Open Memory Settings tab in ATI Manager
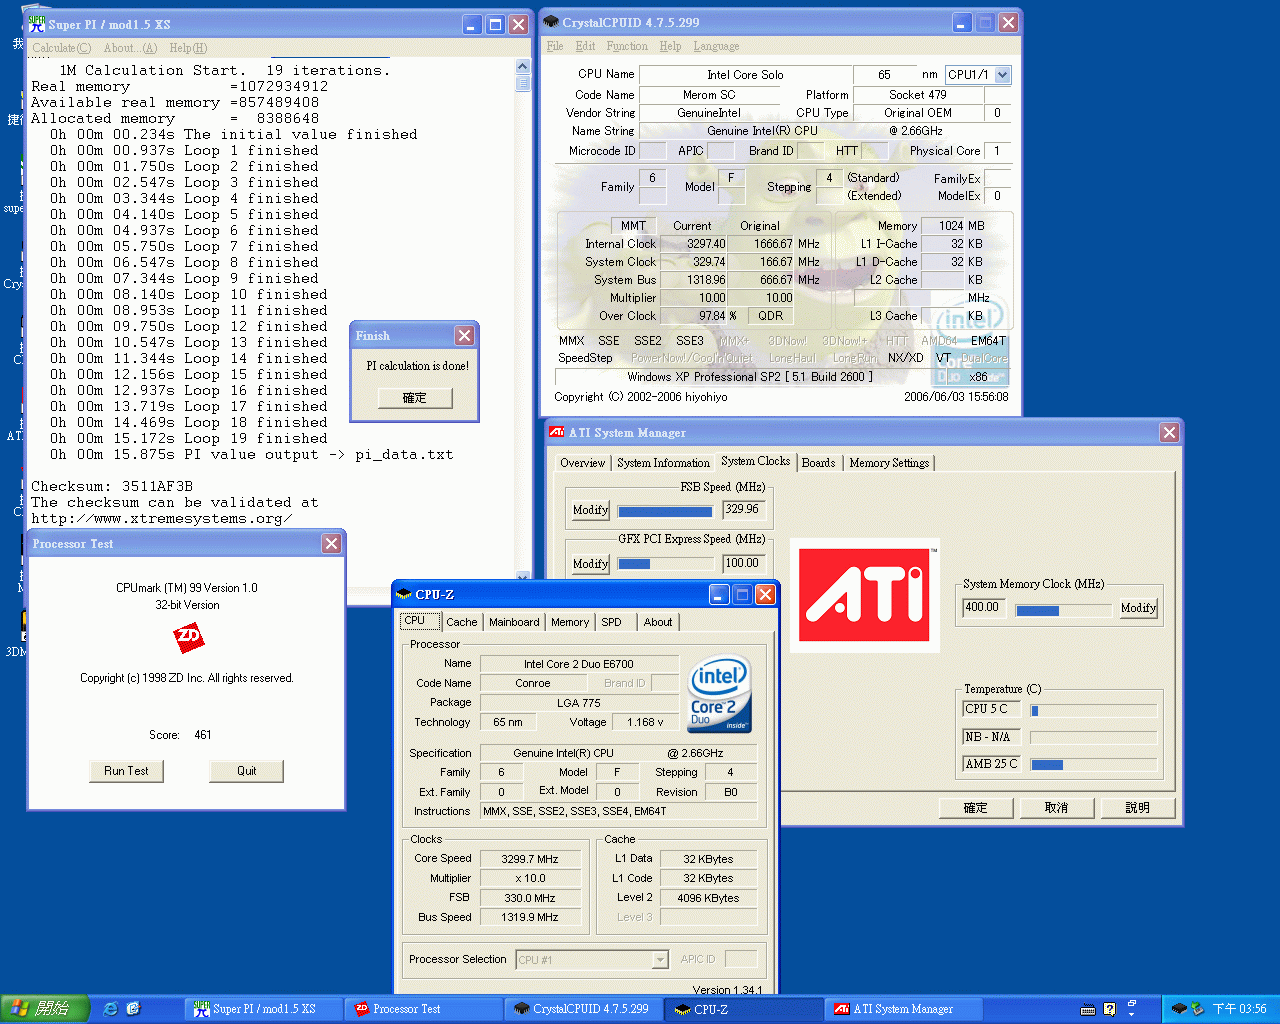This screenshot has height=1024, width=1280. [889, 463]
